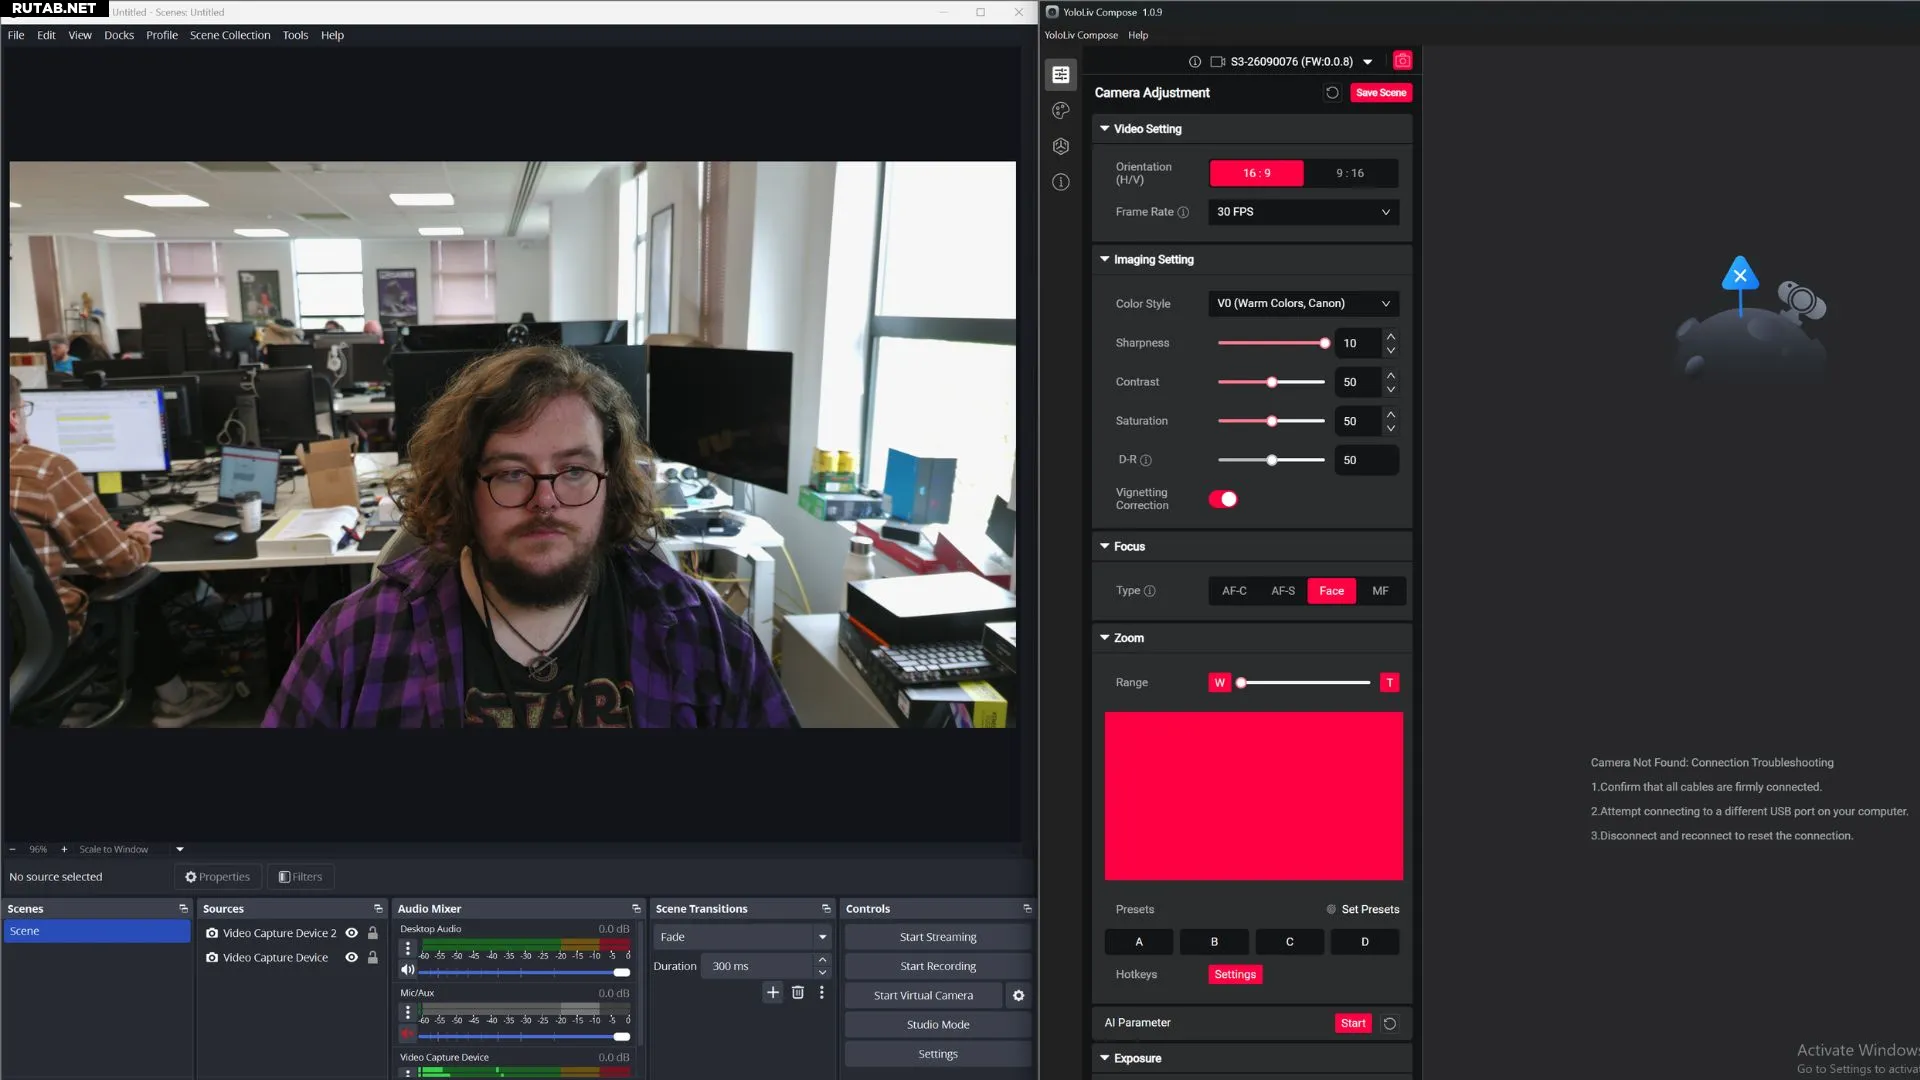The height and width of the screenshot is (1080, 1920).
Task: Click the 3D cube sidebar icon
Action: click(1061, 147)
